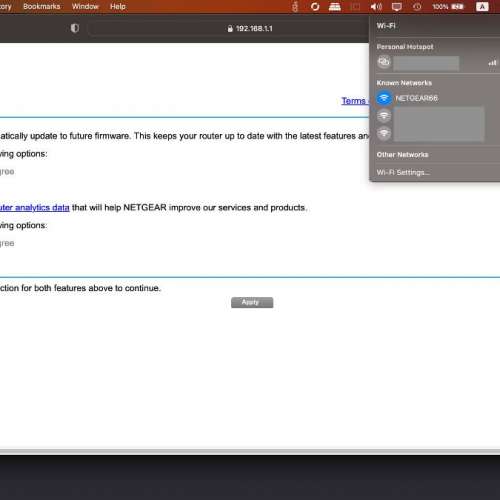Click the privacy shield icon beside address bar
The image size is (500, 500).
point(75,28)
